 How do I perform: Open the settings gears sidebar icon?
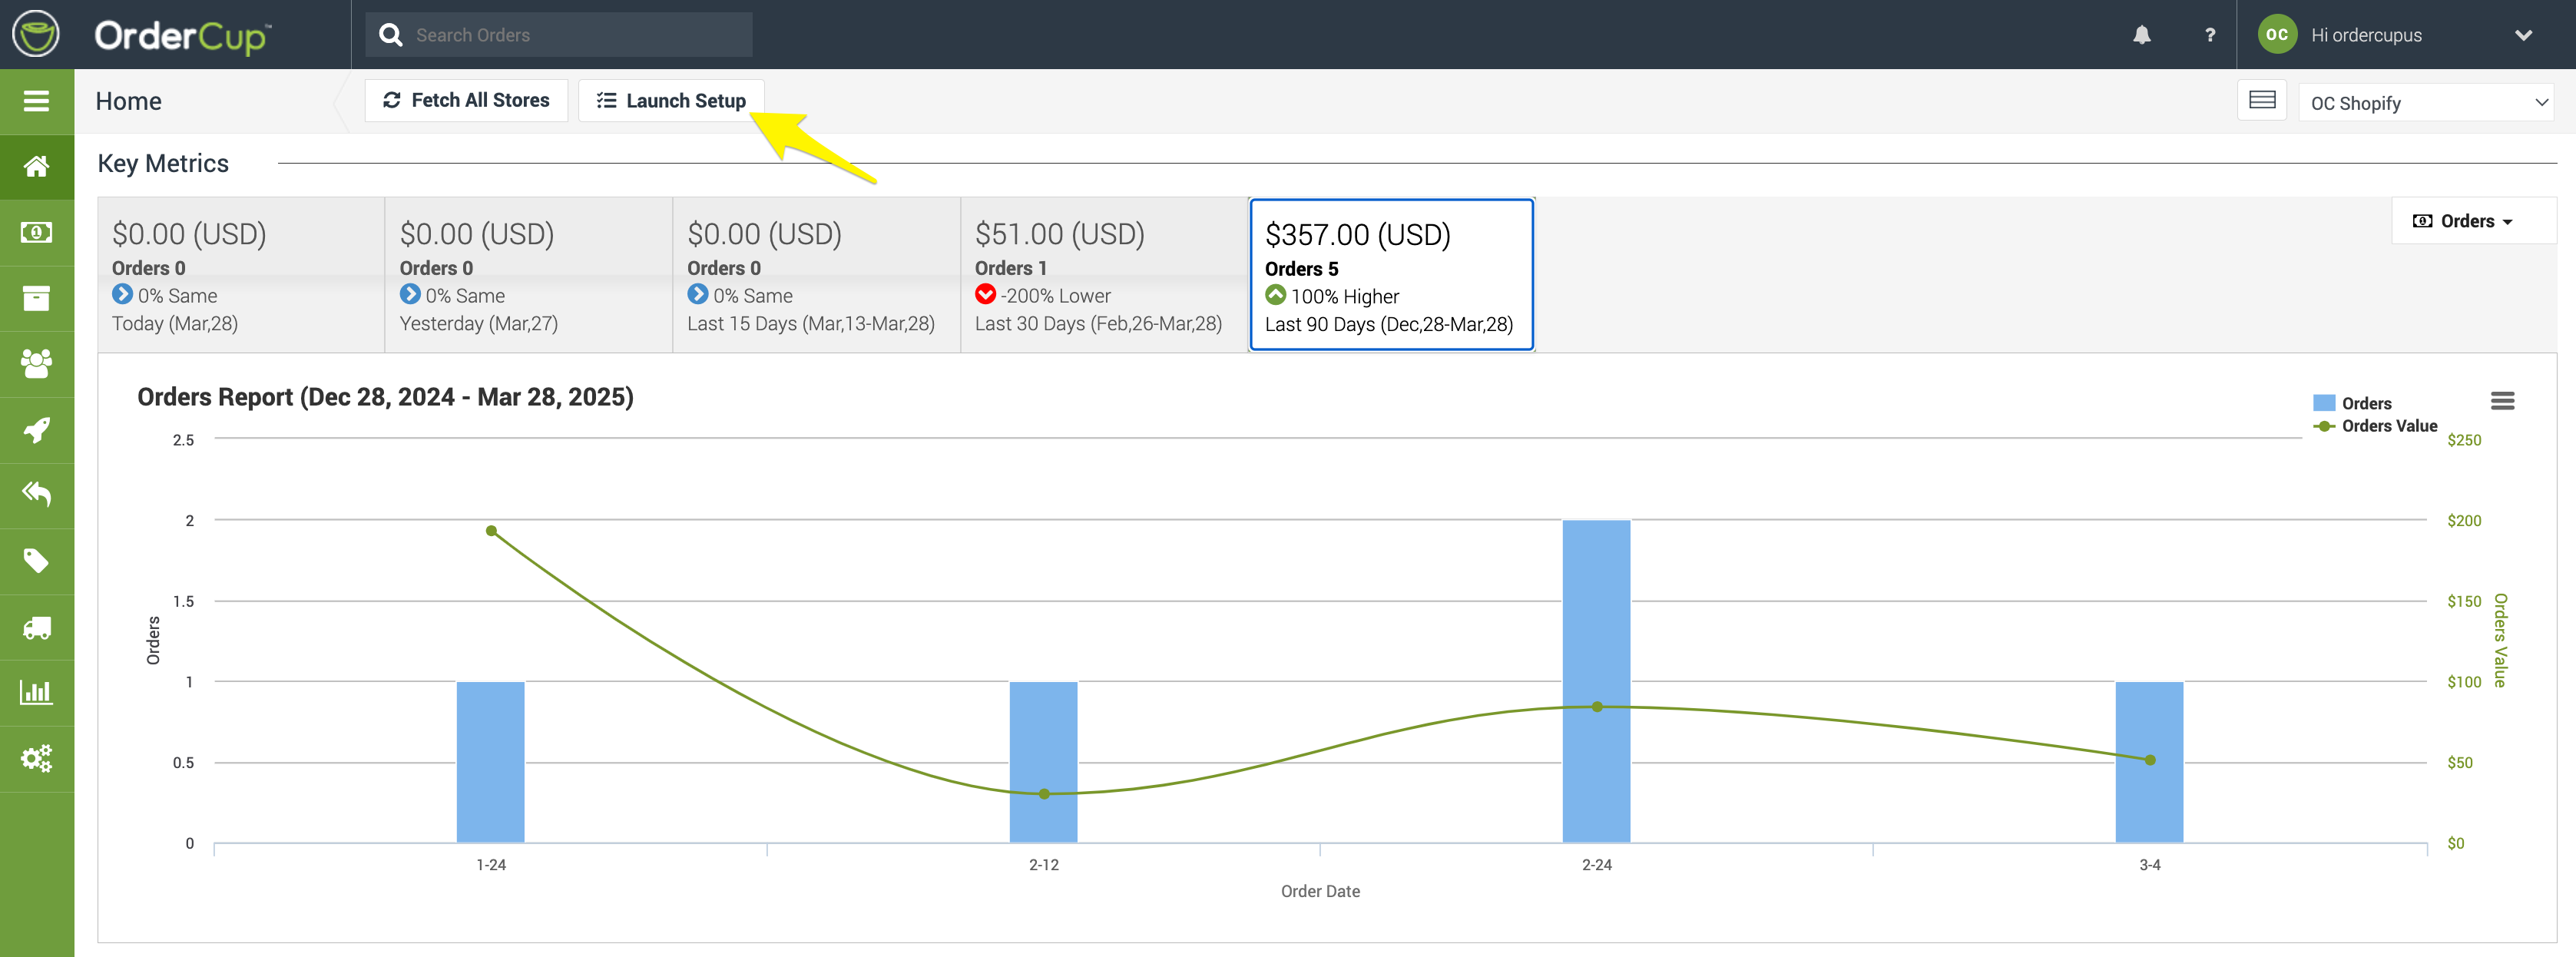[36, 758]
